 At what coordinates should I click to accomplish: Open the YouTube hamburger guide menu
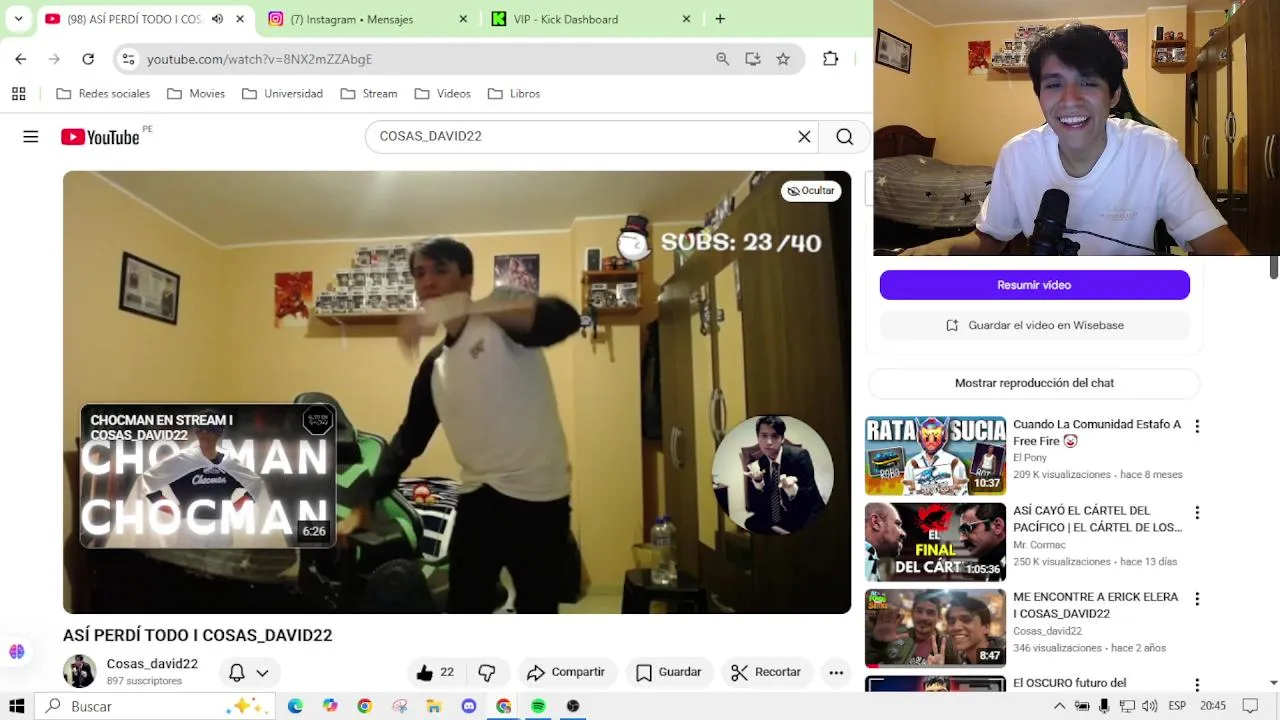pos(31,137)
